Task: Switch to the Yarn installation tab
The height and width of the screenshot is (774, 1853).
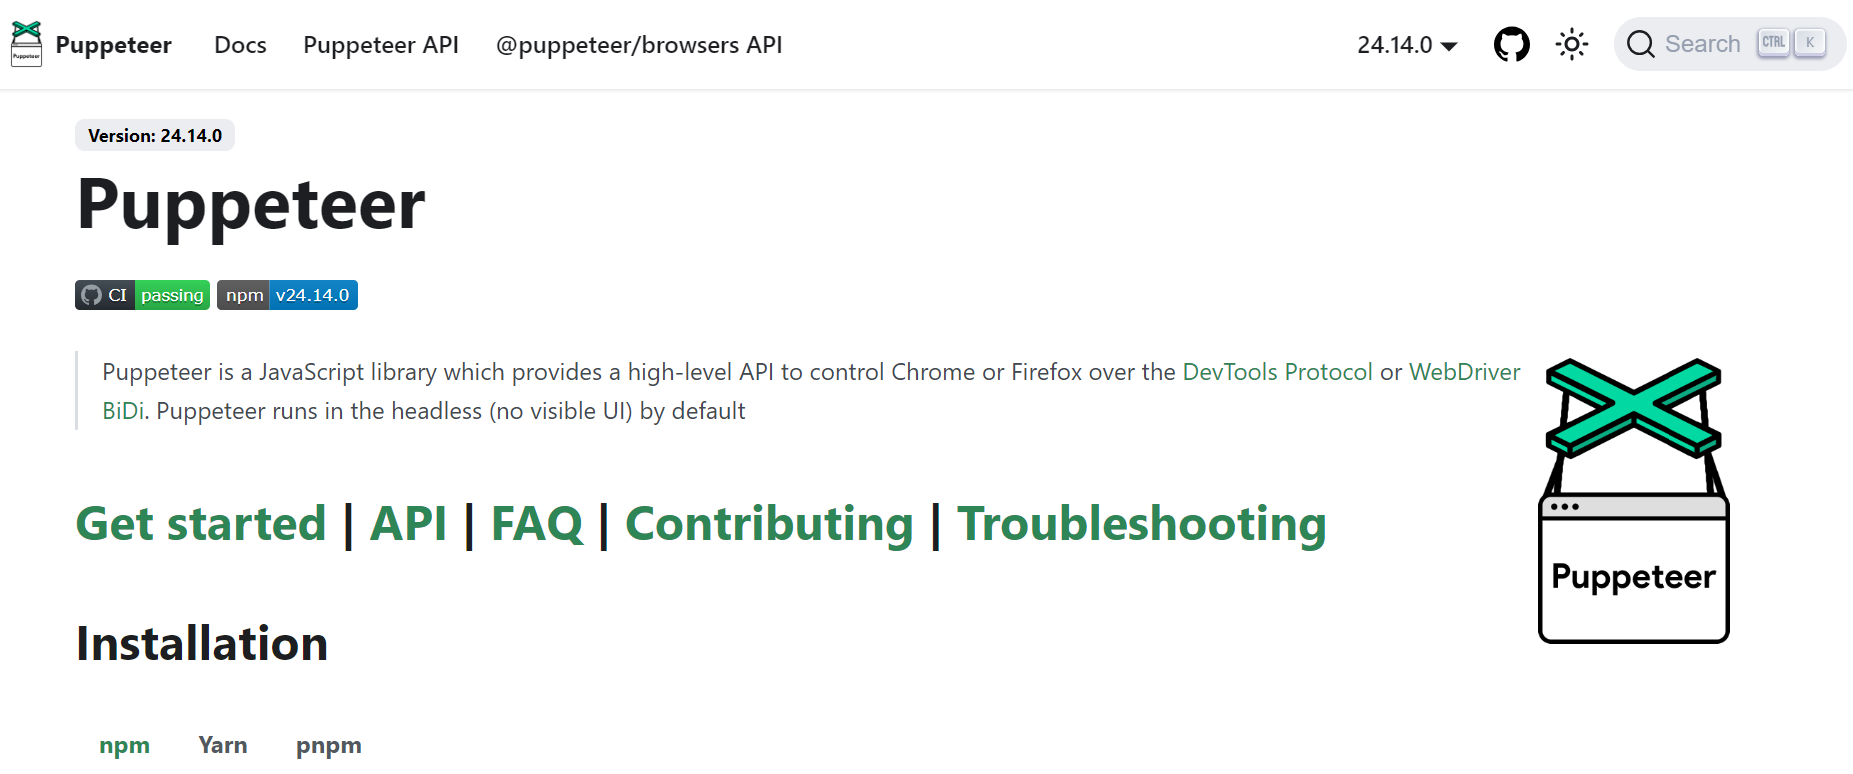Action: 222,745
